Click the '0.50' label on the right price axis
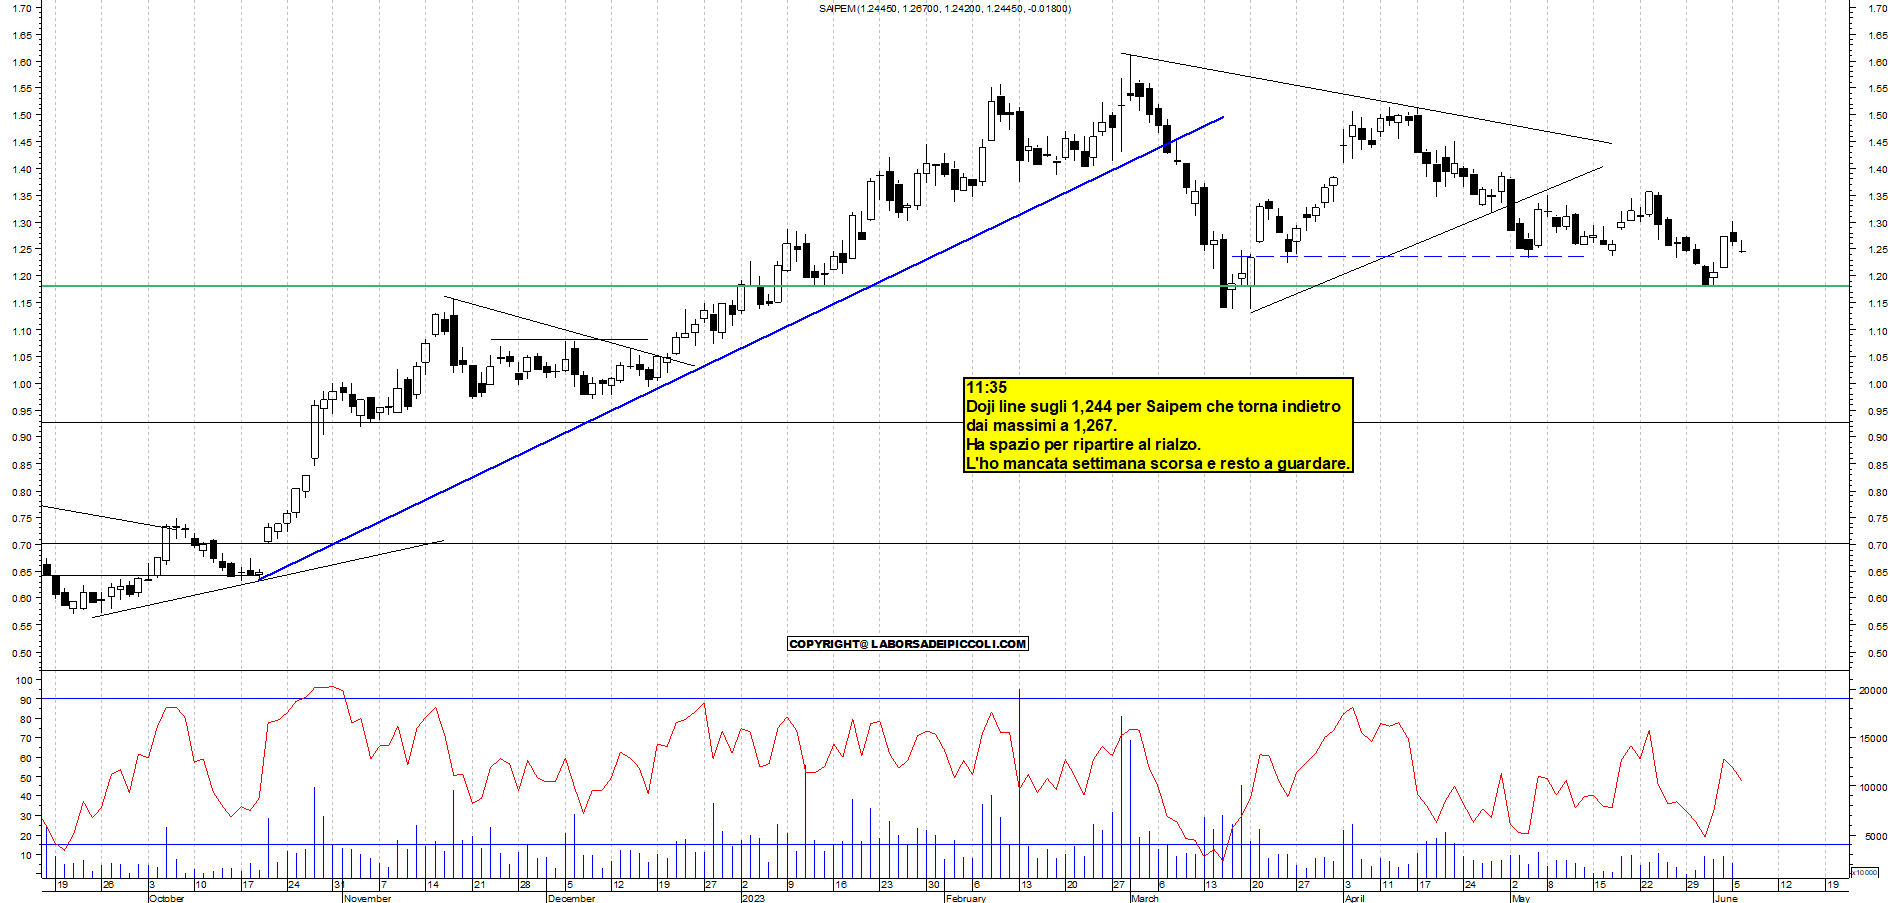 click(1877, 654)
